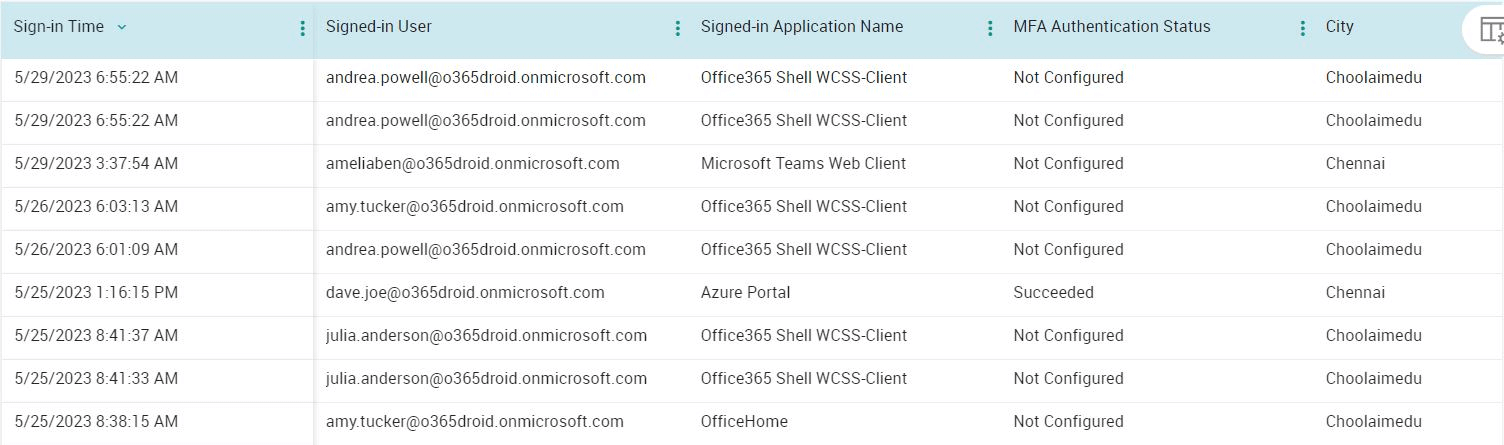Click the Succeeded MFA status cell
1504x445 pixels.
[x=1053, y=293]
